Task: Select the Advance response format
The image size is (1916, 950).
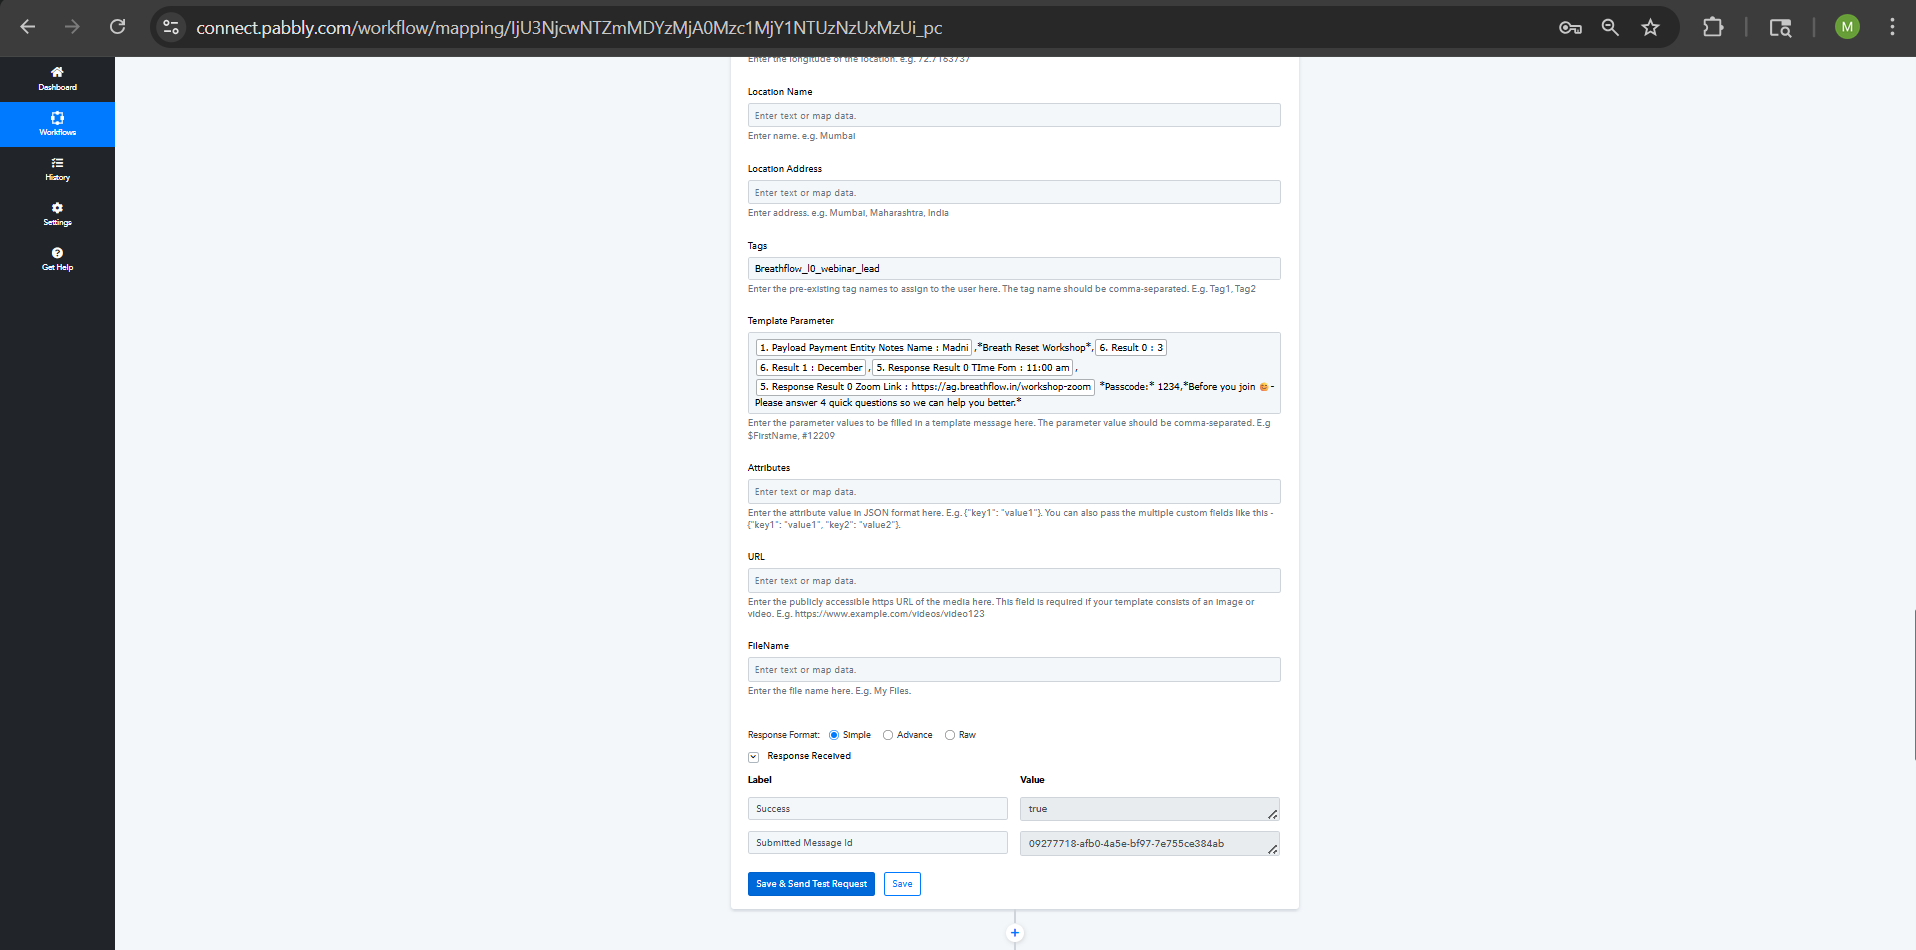Action: tap(888, 735)
